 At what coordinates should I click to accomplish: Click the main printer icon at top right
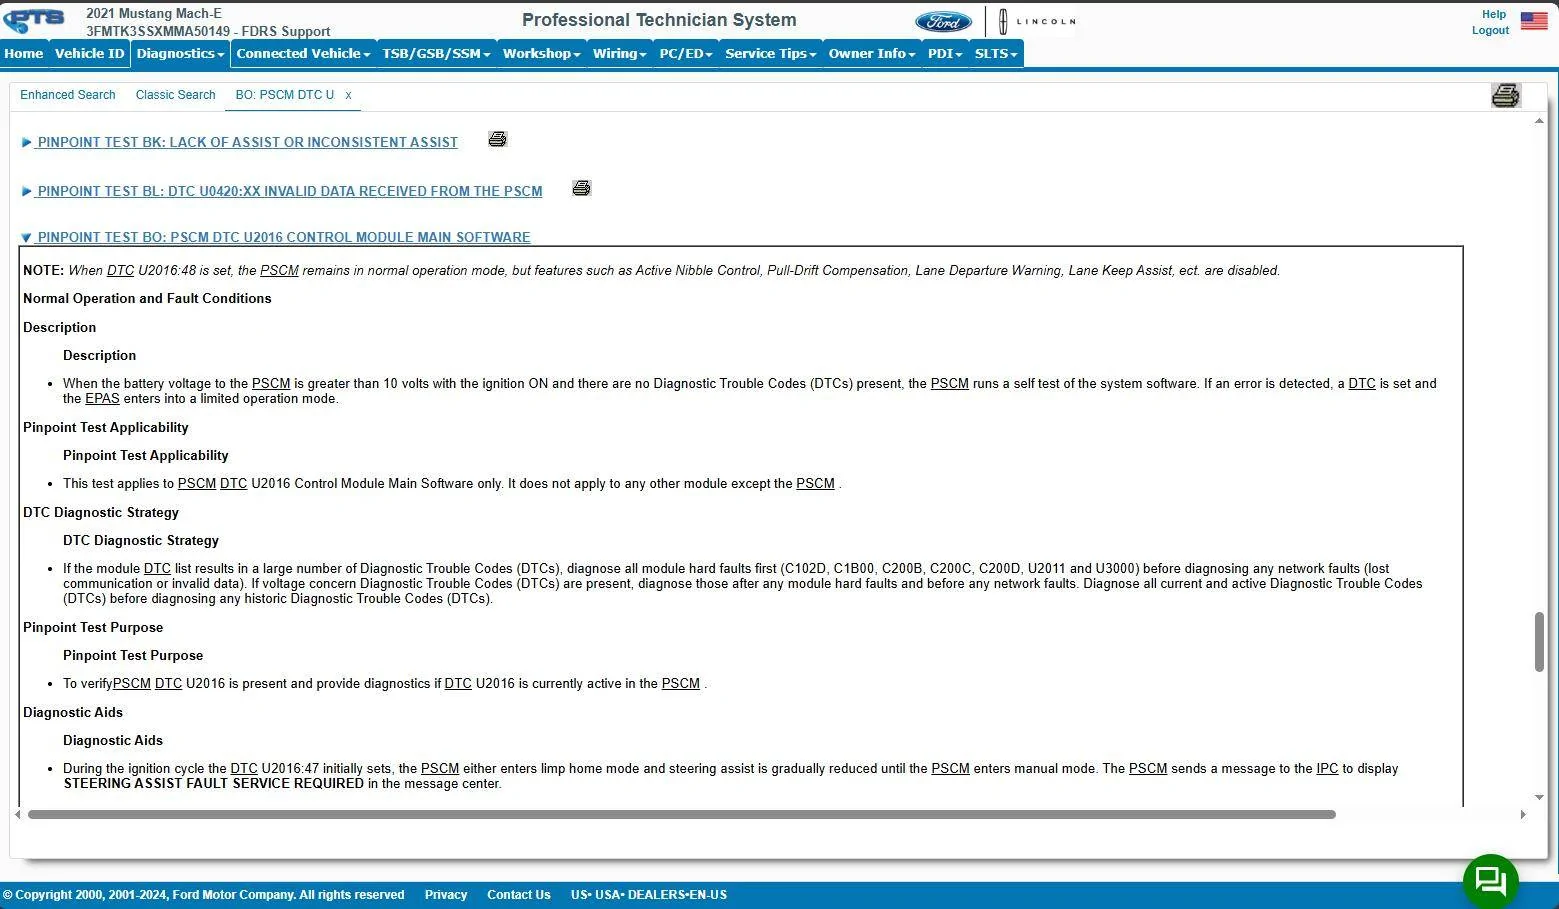[x=1505, y=95]
